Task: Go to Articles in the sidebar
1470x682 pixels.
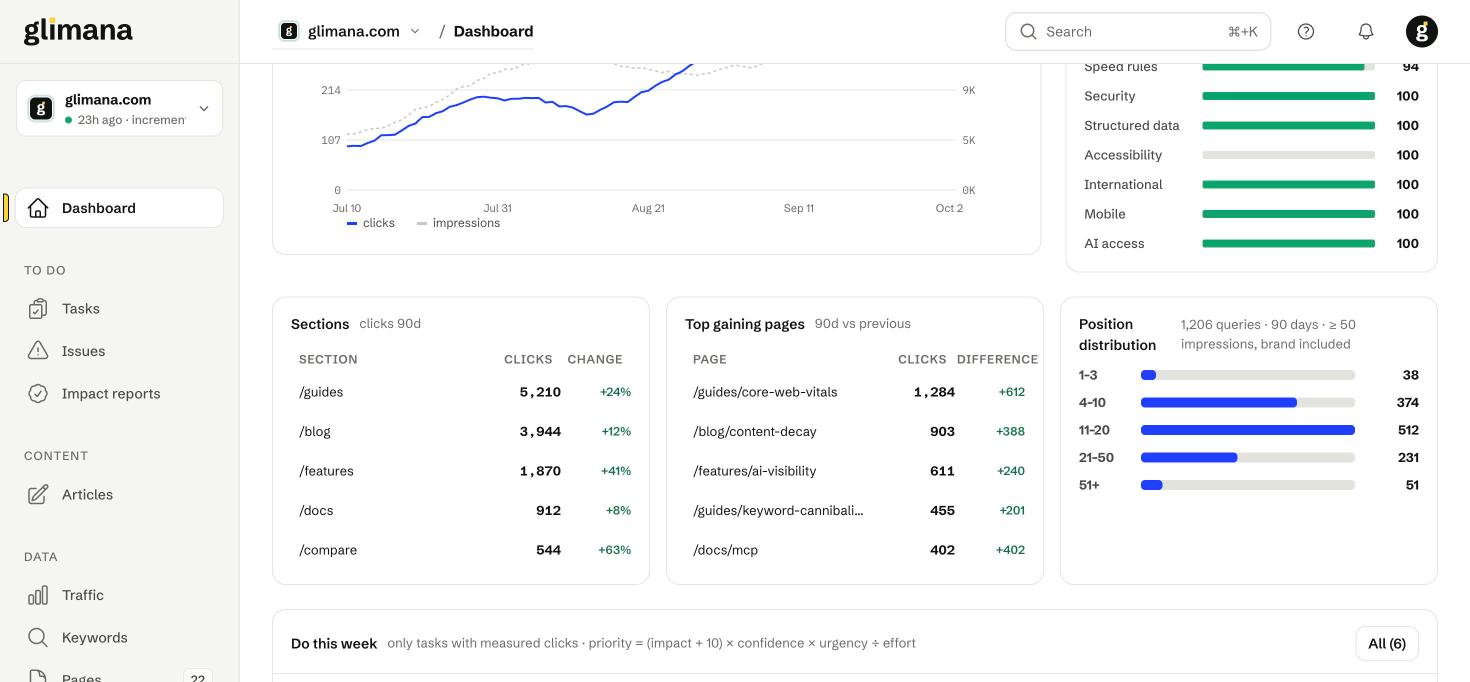Action: pos(119,495)
